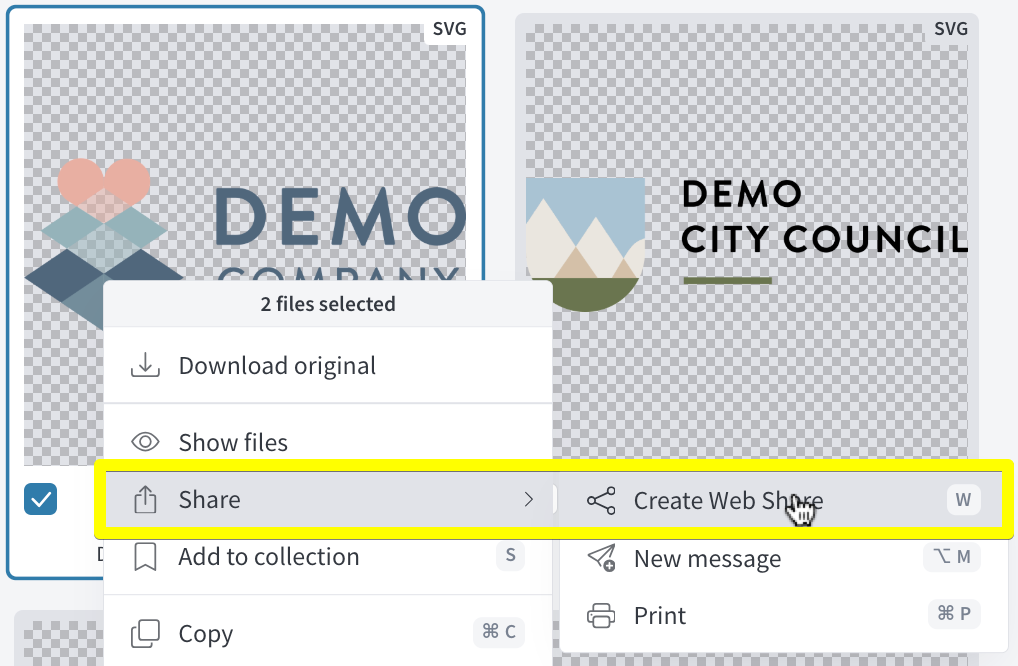Click the ⌥ M shortcut badge

click(952, 556)
